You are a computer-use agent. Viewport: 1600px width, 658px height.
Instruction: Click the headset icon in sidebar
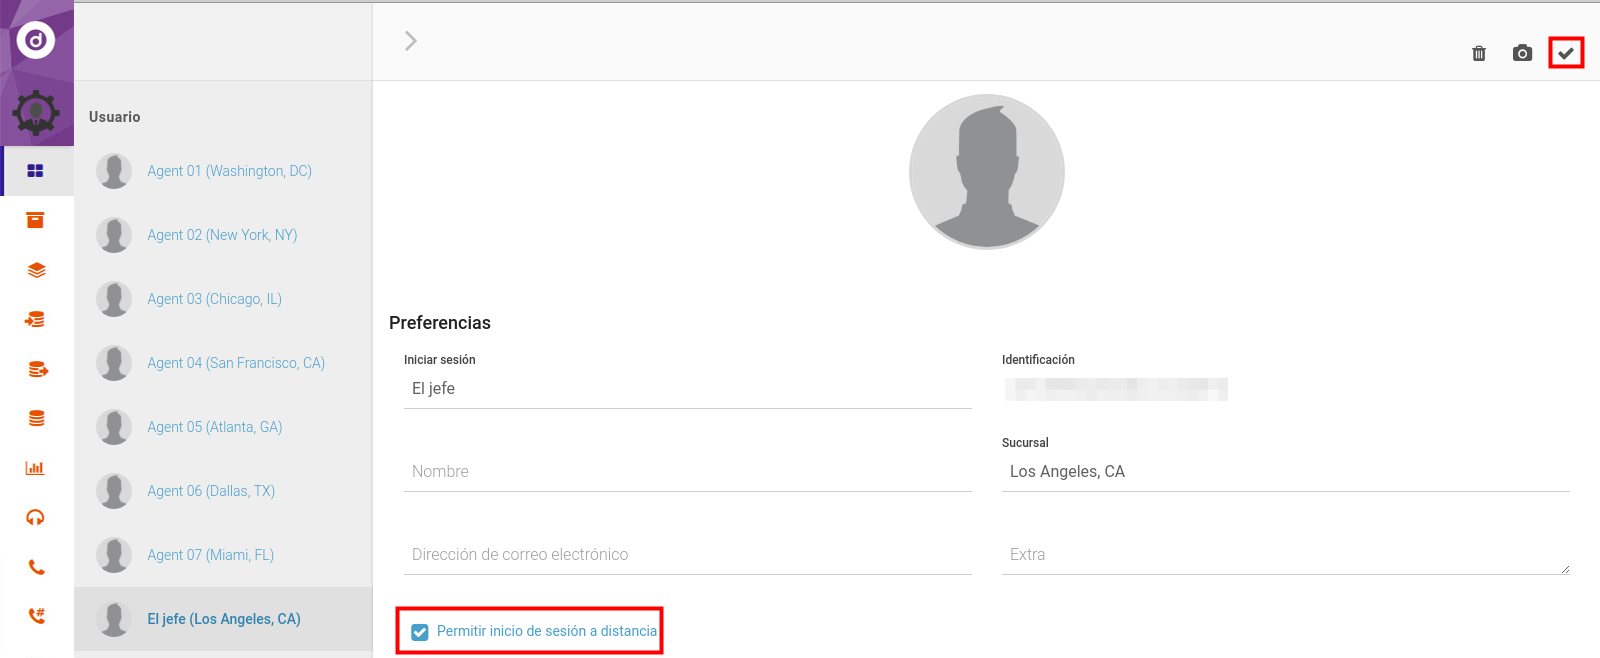[x=36, y=517]
